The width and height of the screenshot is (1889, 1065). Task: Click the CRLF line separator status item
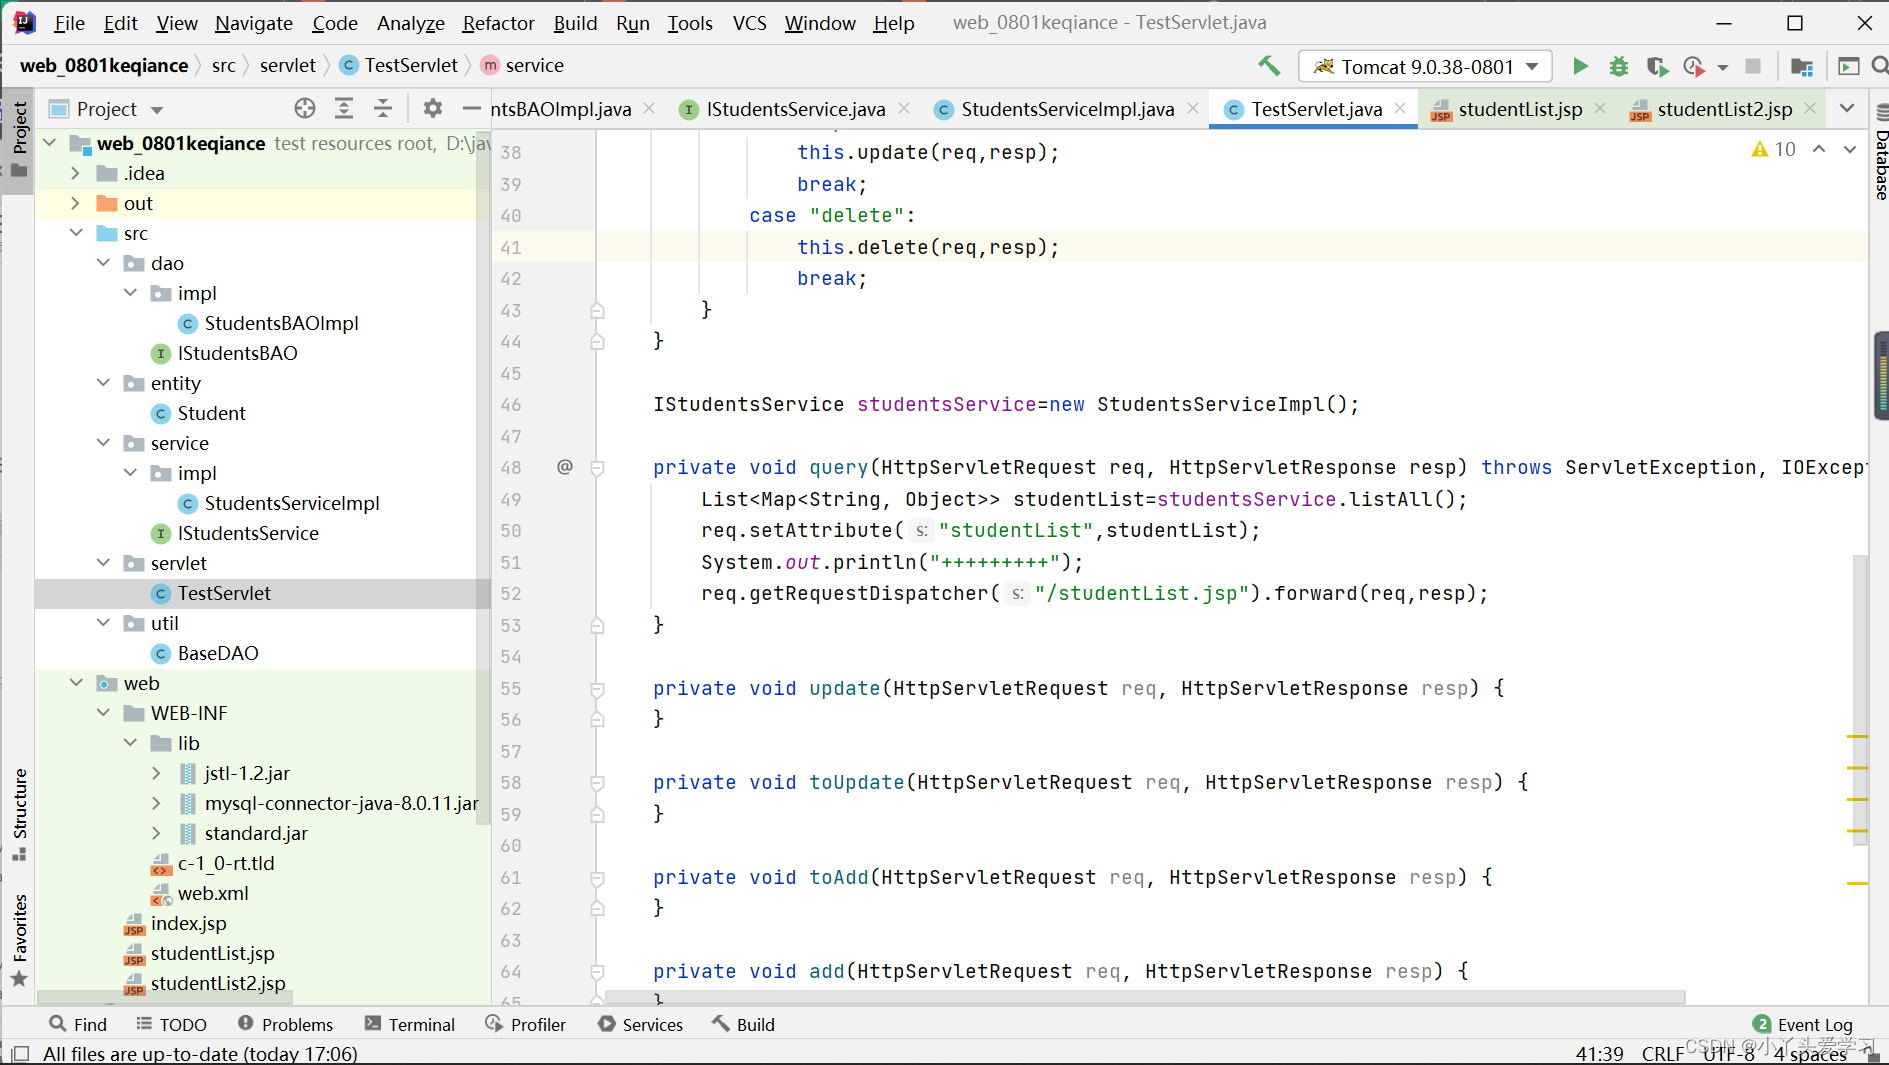point(1662,1053)
